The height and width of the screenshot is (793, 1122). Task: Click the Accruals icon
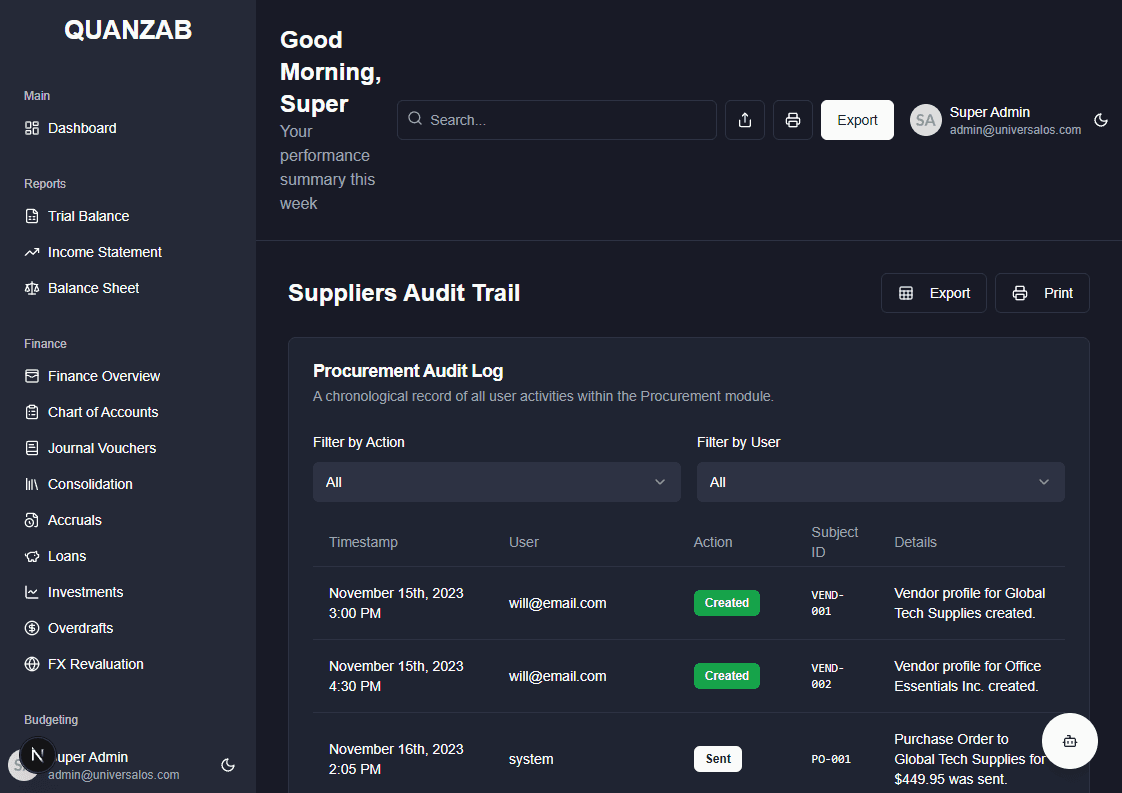[x=31, y=520]
